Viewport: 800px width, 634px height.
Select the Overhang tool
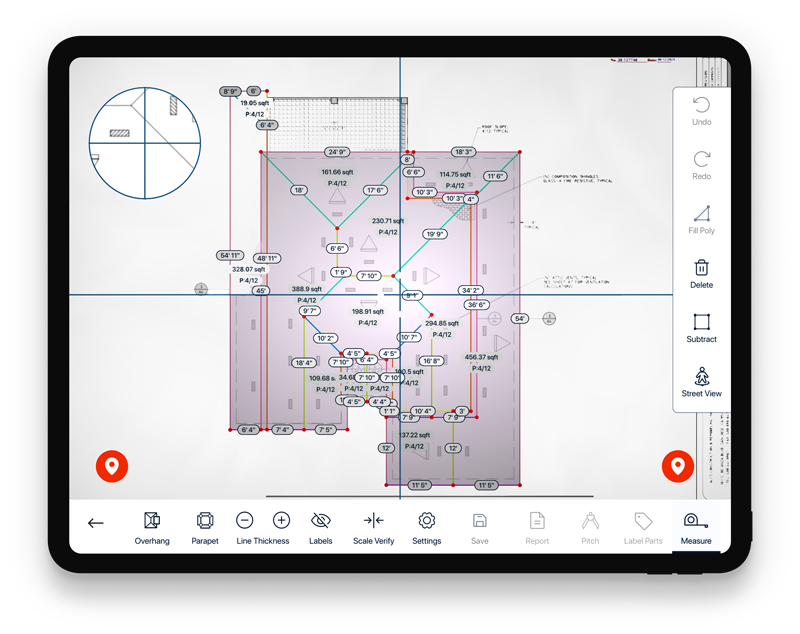point(152,526)
